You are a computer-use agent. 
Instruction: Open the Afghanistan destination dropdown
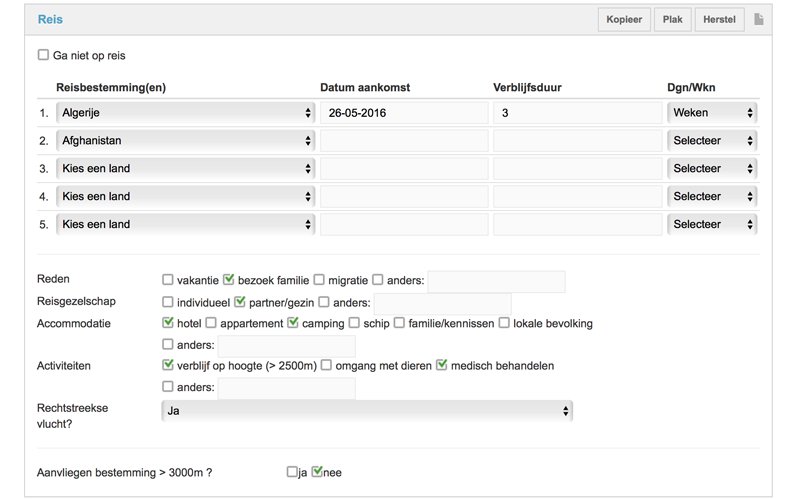[x=185, y=141]
